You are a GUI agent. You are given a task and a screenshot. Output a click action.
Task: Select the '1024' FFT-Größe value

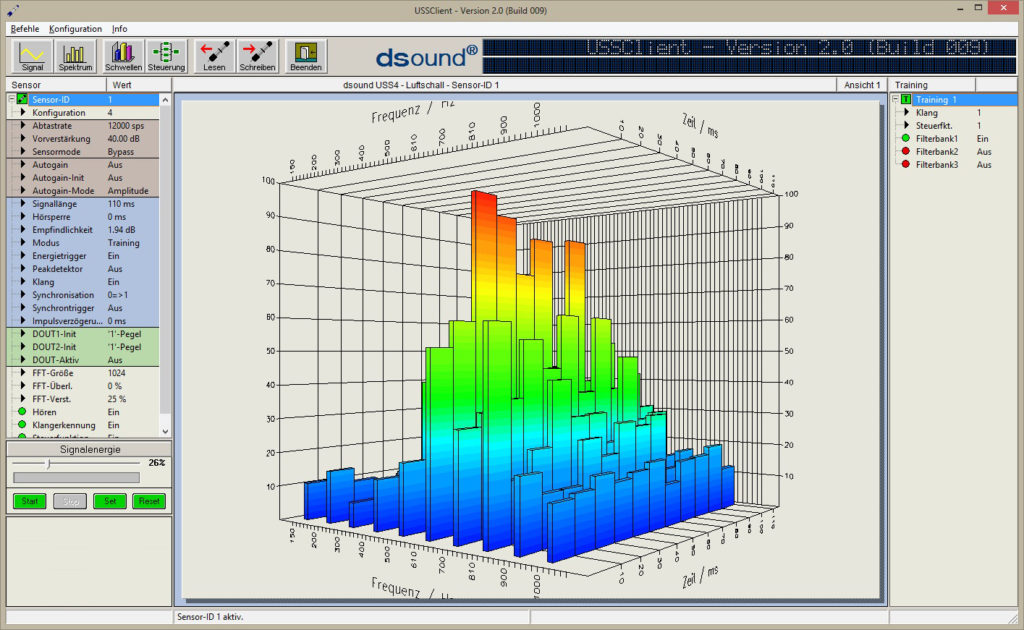coord(116,373)
